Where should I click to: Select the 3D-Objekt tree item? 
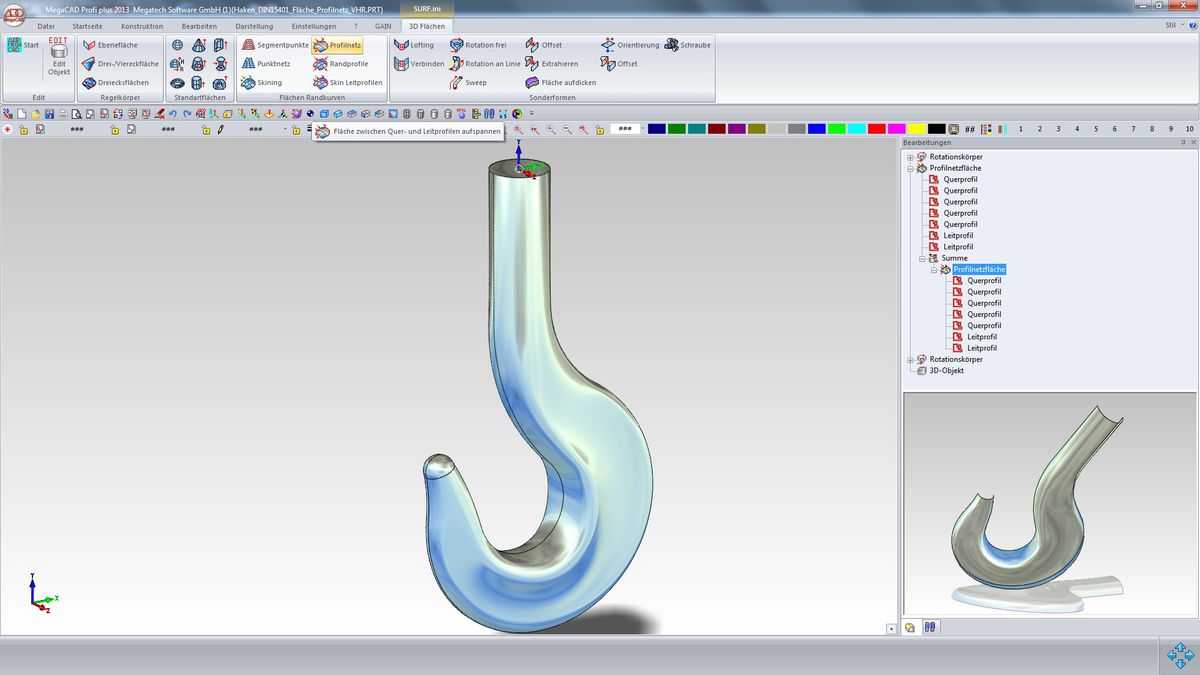click(x=946, y=370)
